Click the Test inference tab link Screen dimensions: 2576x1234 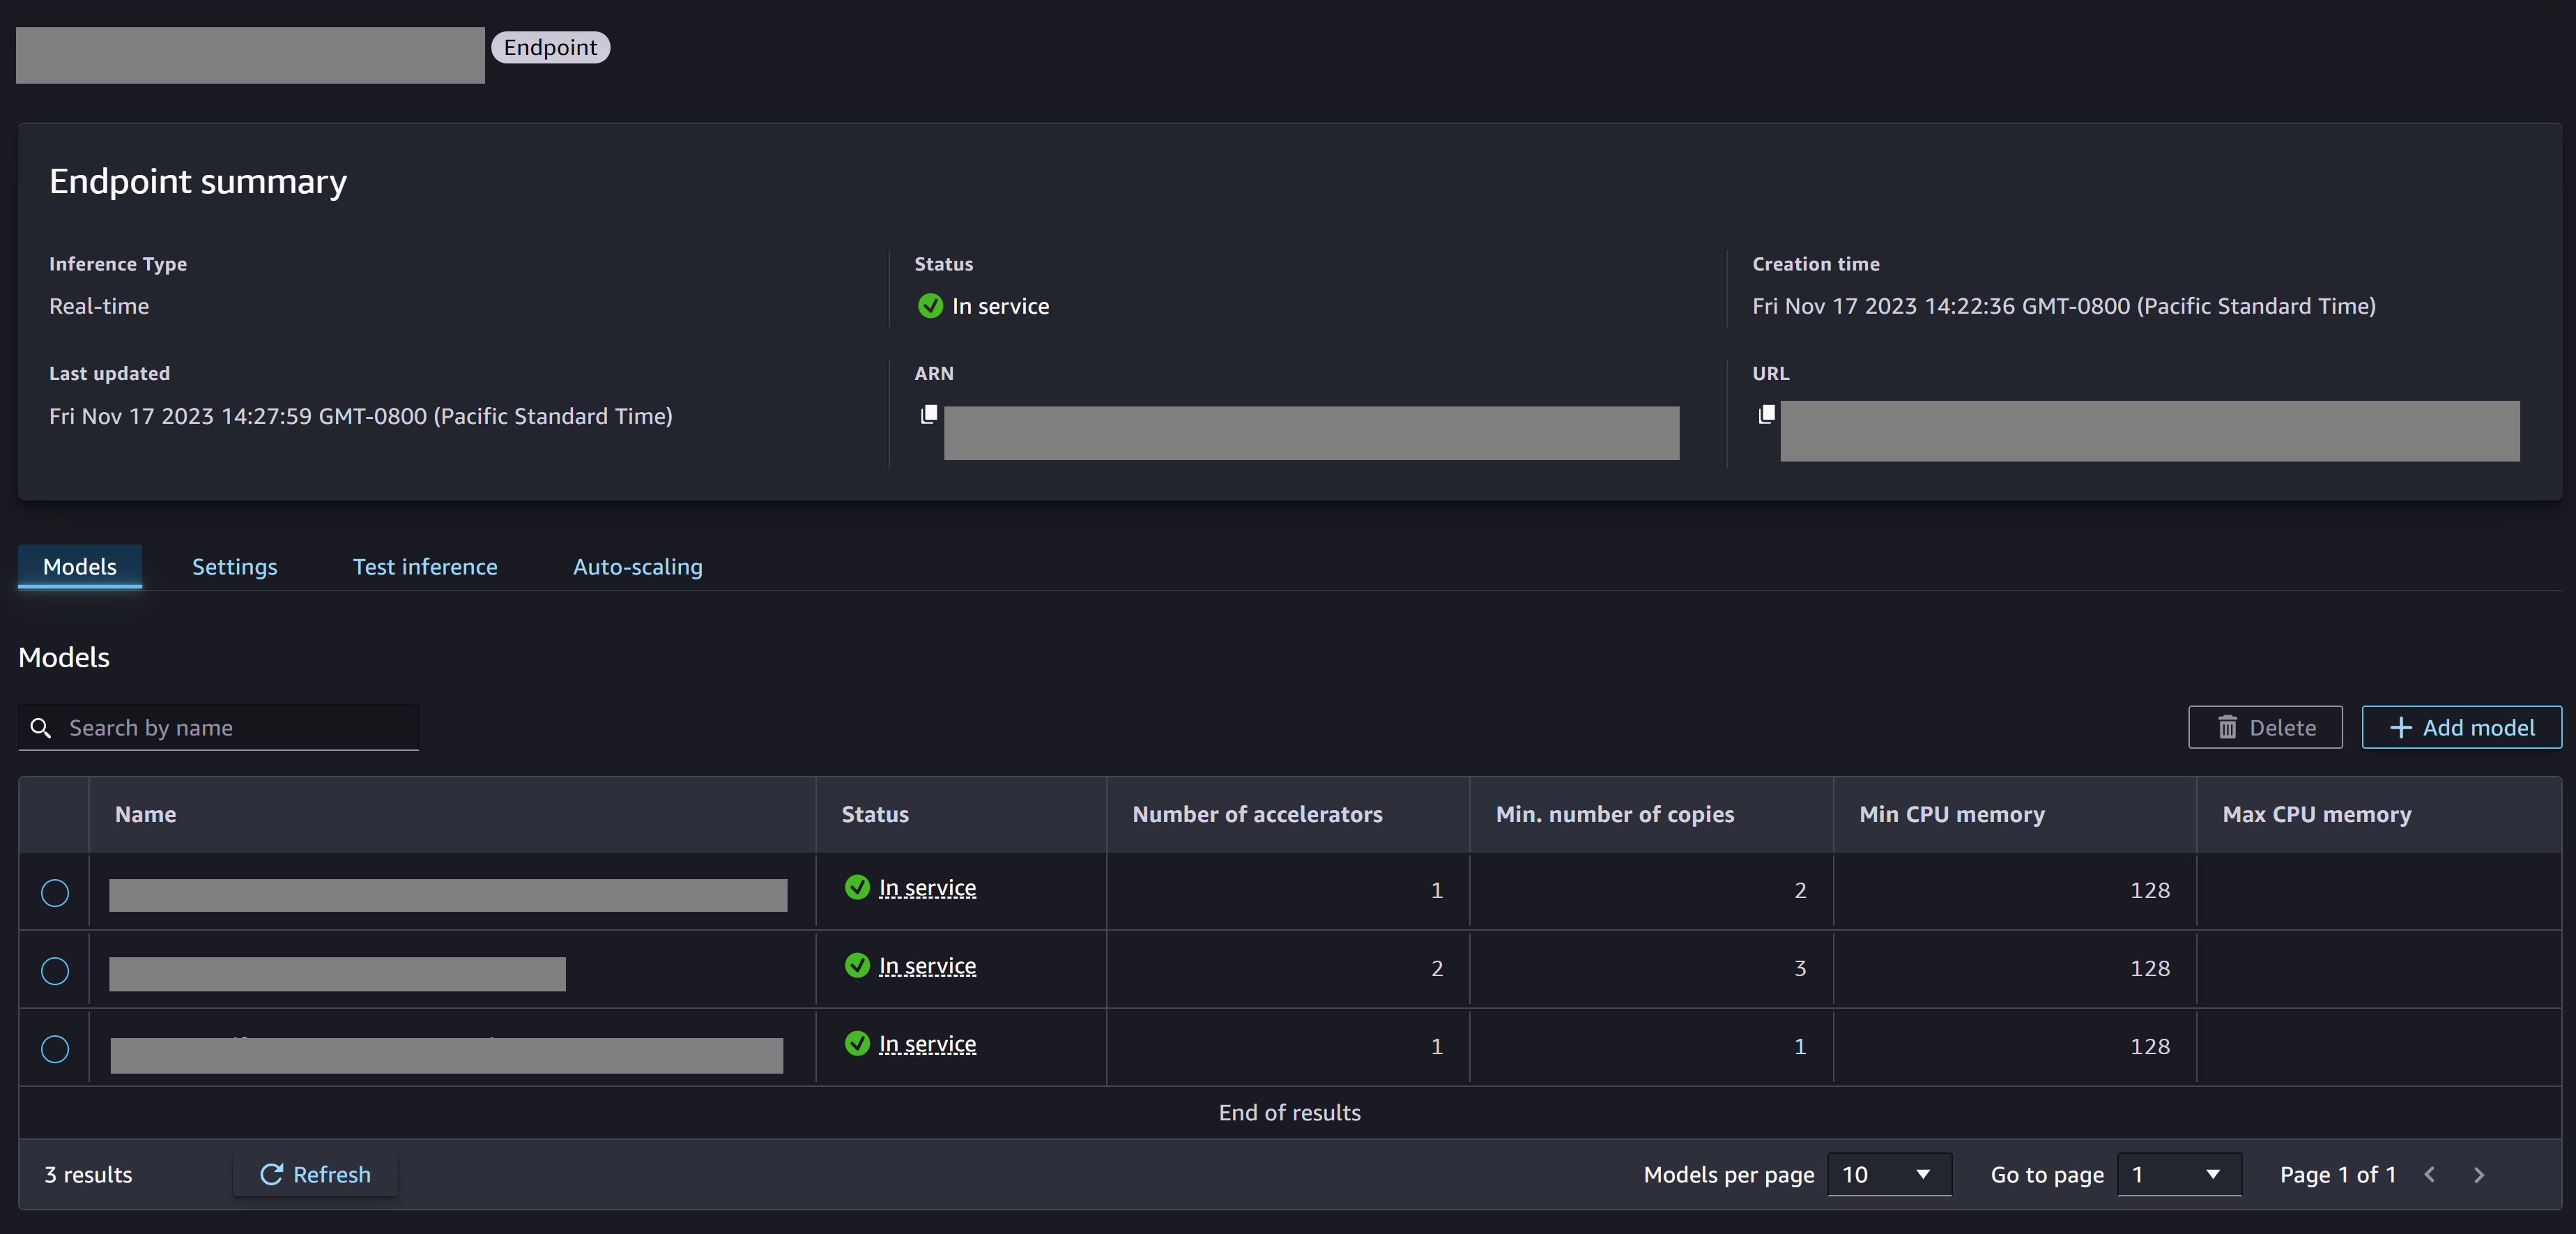coord(425,565)
